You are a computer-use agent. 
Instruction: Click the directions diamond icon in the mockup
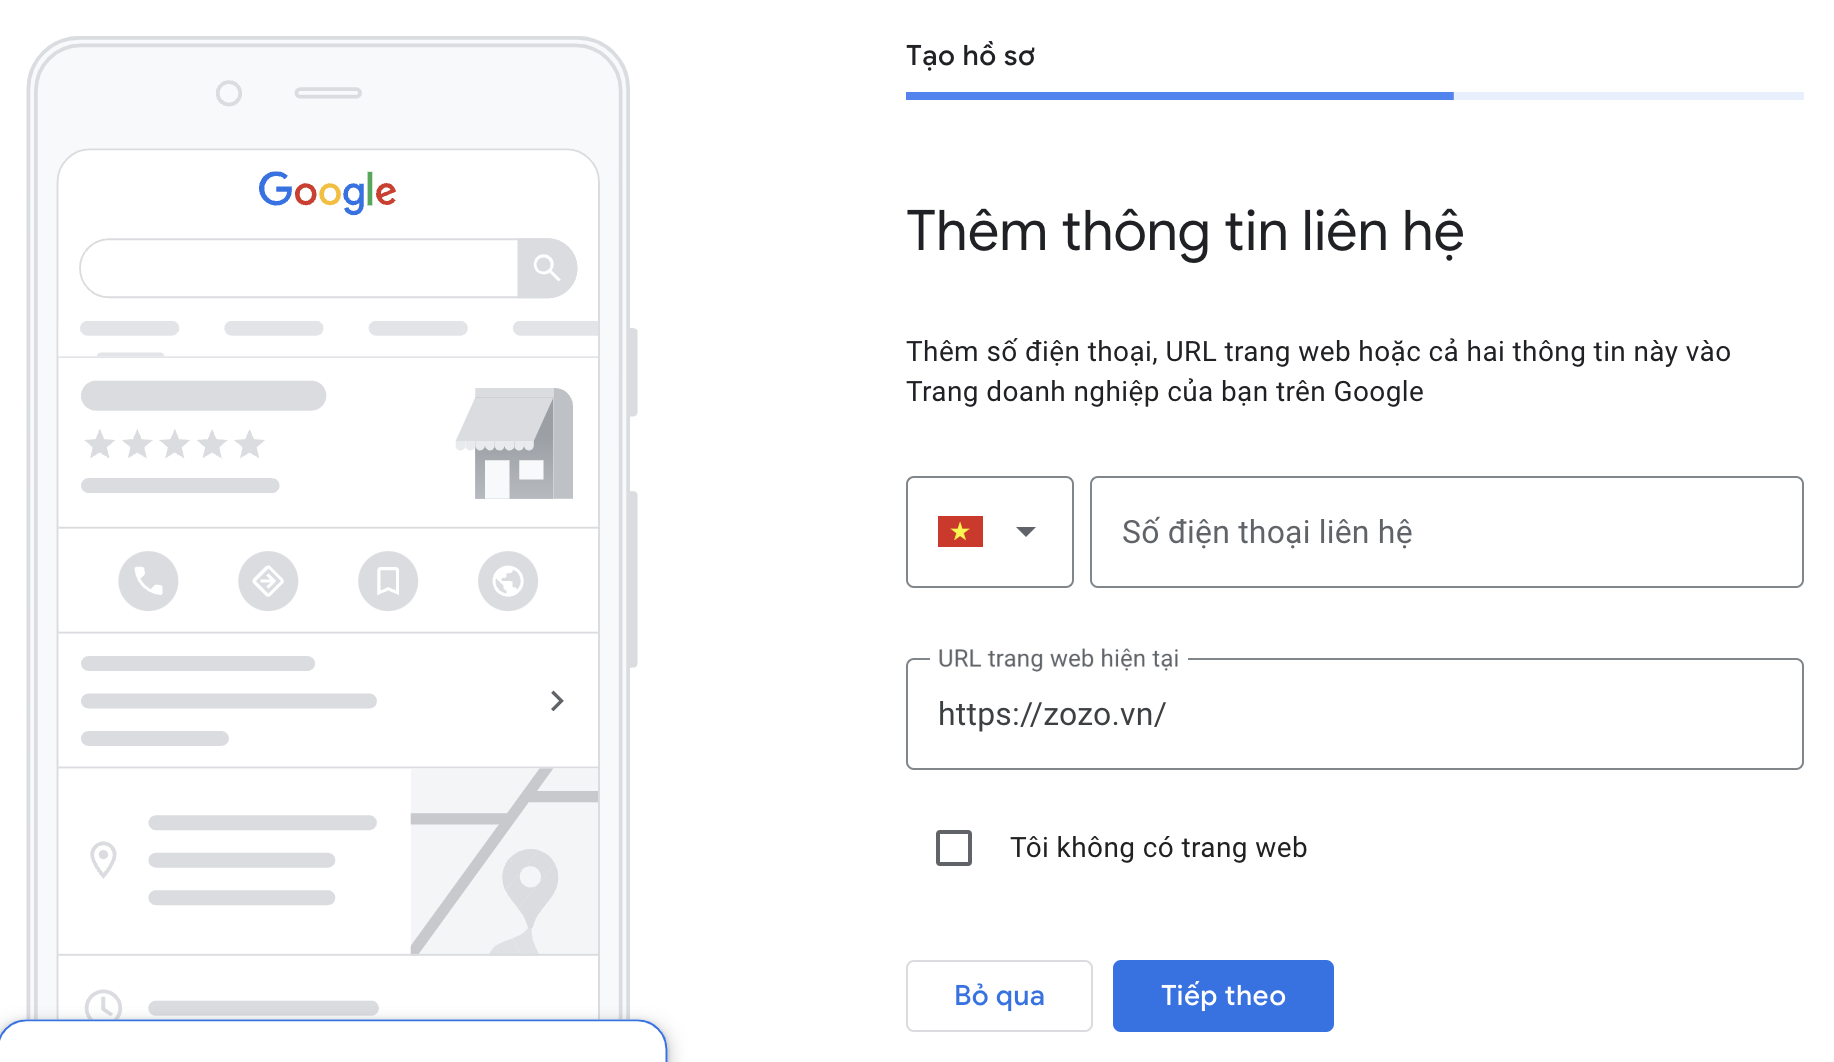coord(268,581)
